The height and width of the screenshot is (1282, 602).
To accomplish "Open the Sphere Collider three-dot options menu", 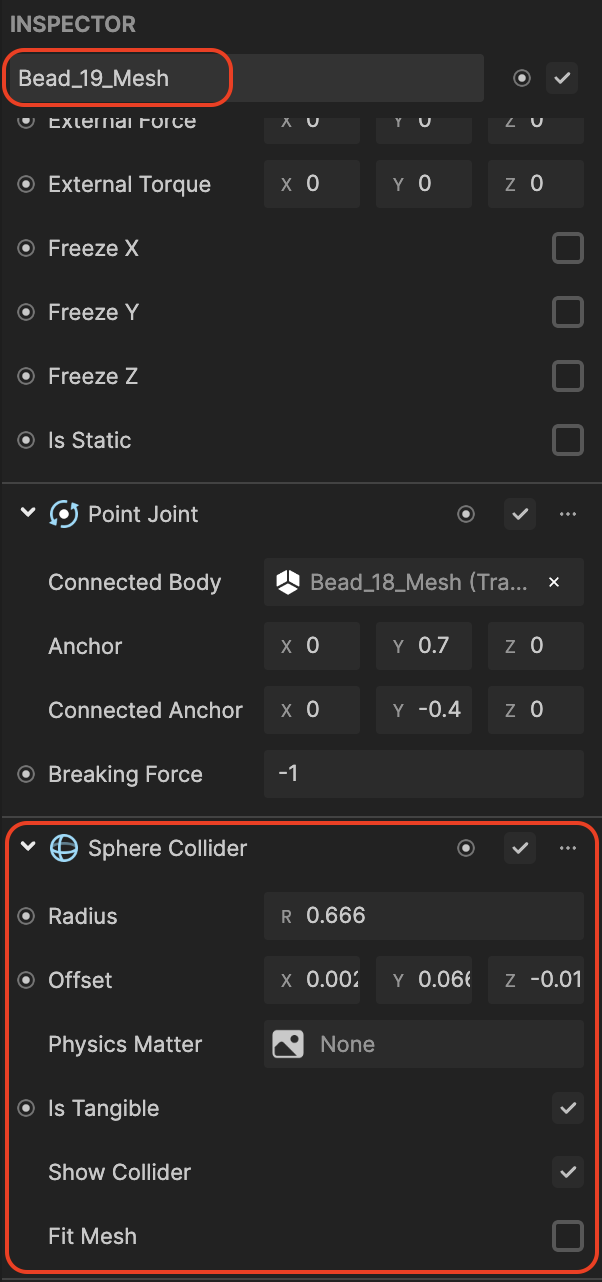I will click(x=568, y=849).
